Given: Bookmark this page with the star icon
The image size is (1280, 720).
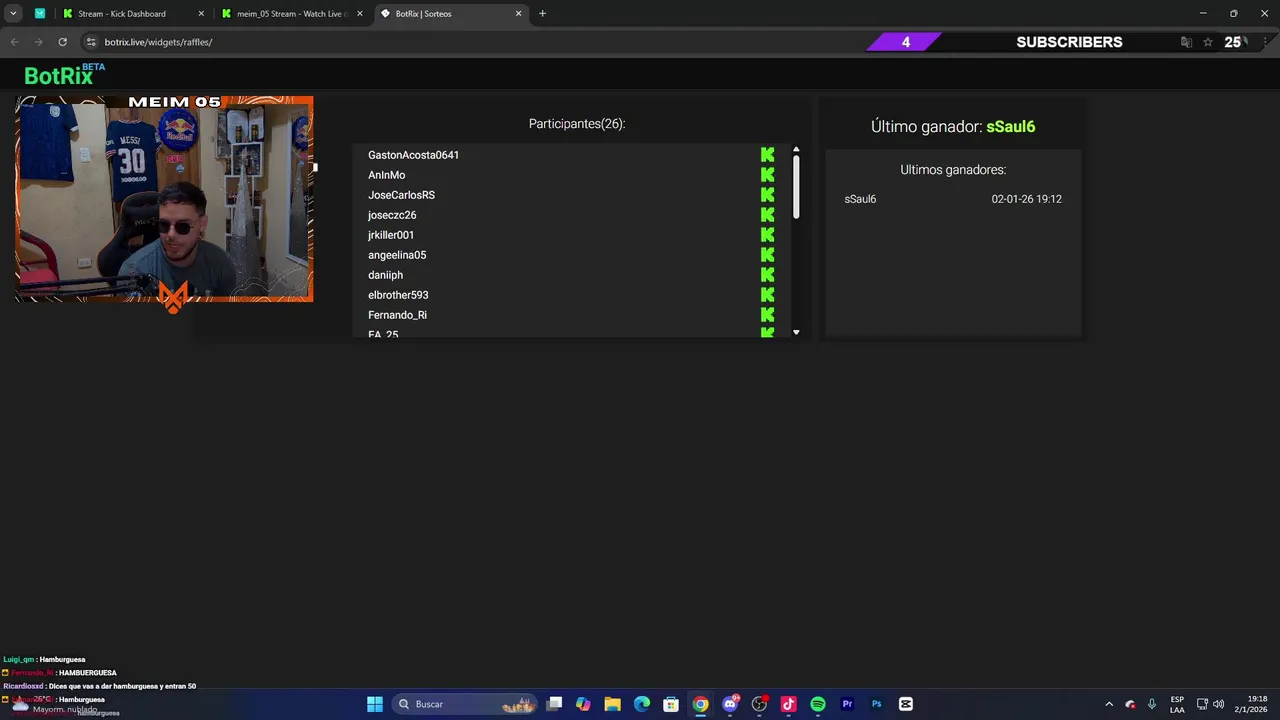Looking at the screenshot, I should (1208, 42).
